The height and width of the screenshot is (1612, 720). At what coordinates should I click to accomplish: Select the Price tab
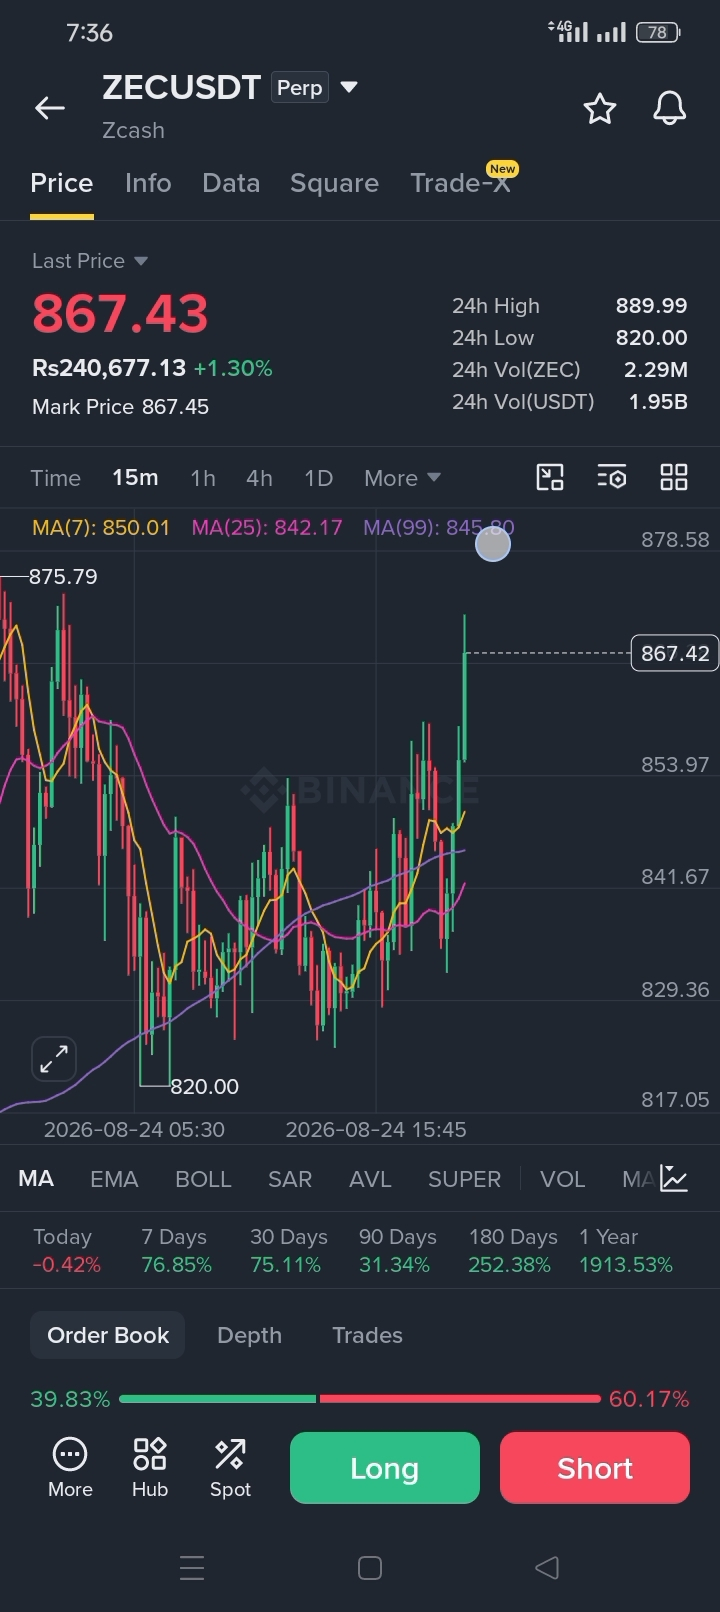62,183
